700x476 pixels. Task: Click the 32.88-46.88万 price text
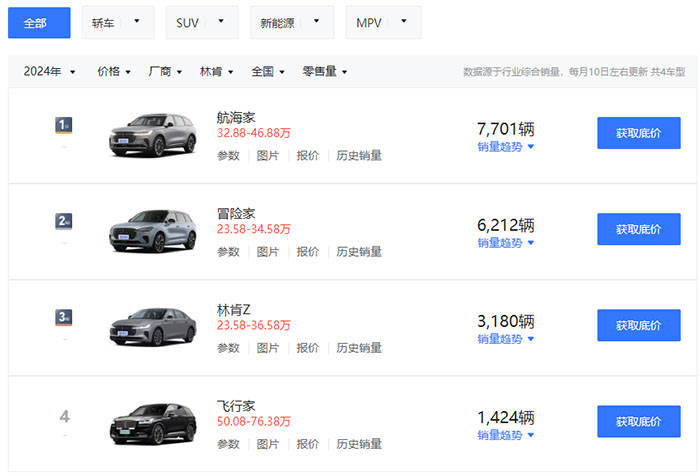click(254, 133)
